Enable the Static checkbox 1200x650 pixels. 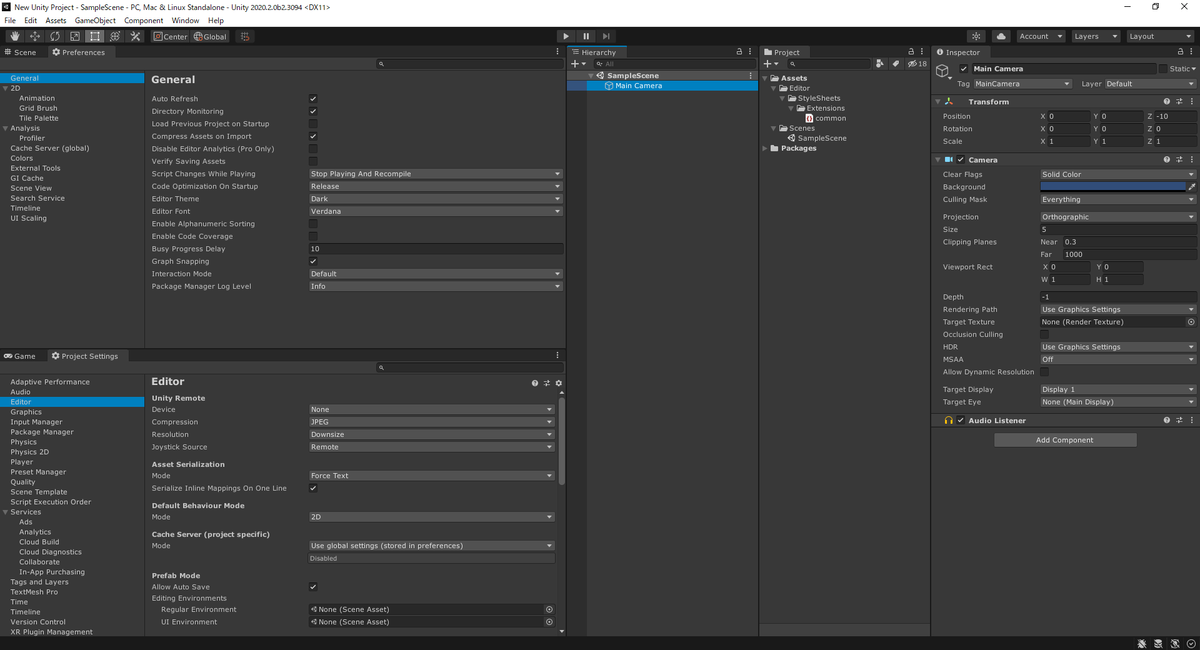tap(1163, 69)
